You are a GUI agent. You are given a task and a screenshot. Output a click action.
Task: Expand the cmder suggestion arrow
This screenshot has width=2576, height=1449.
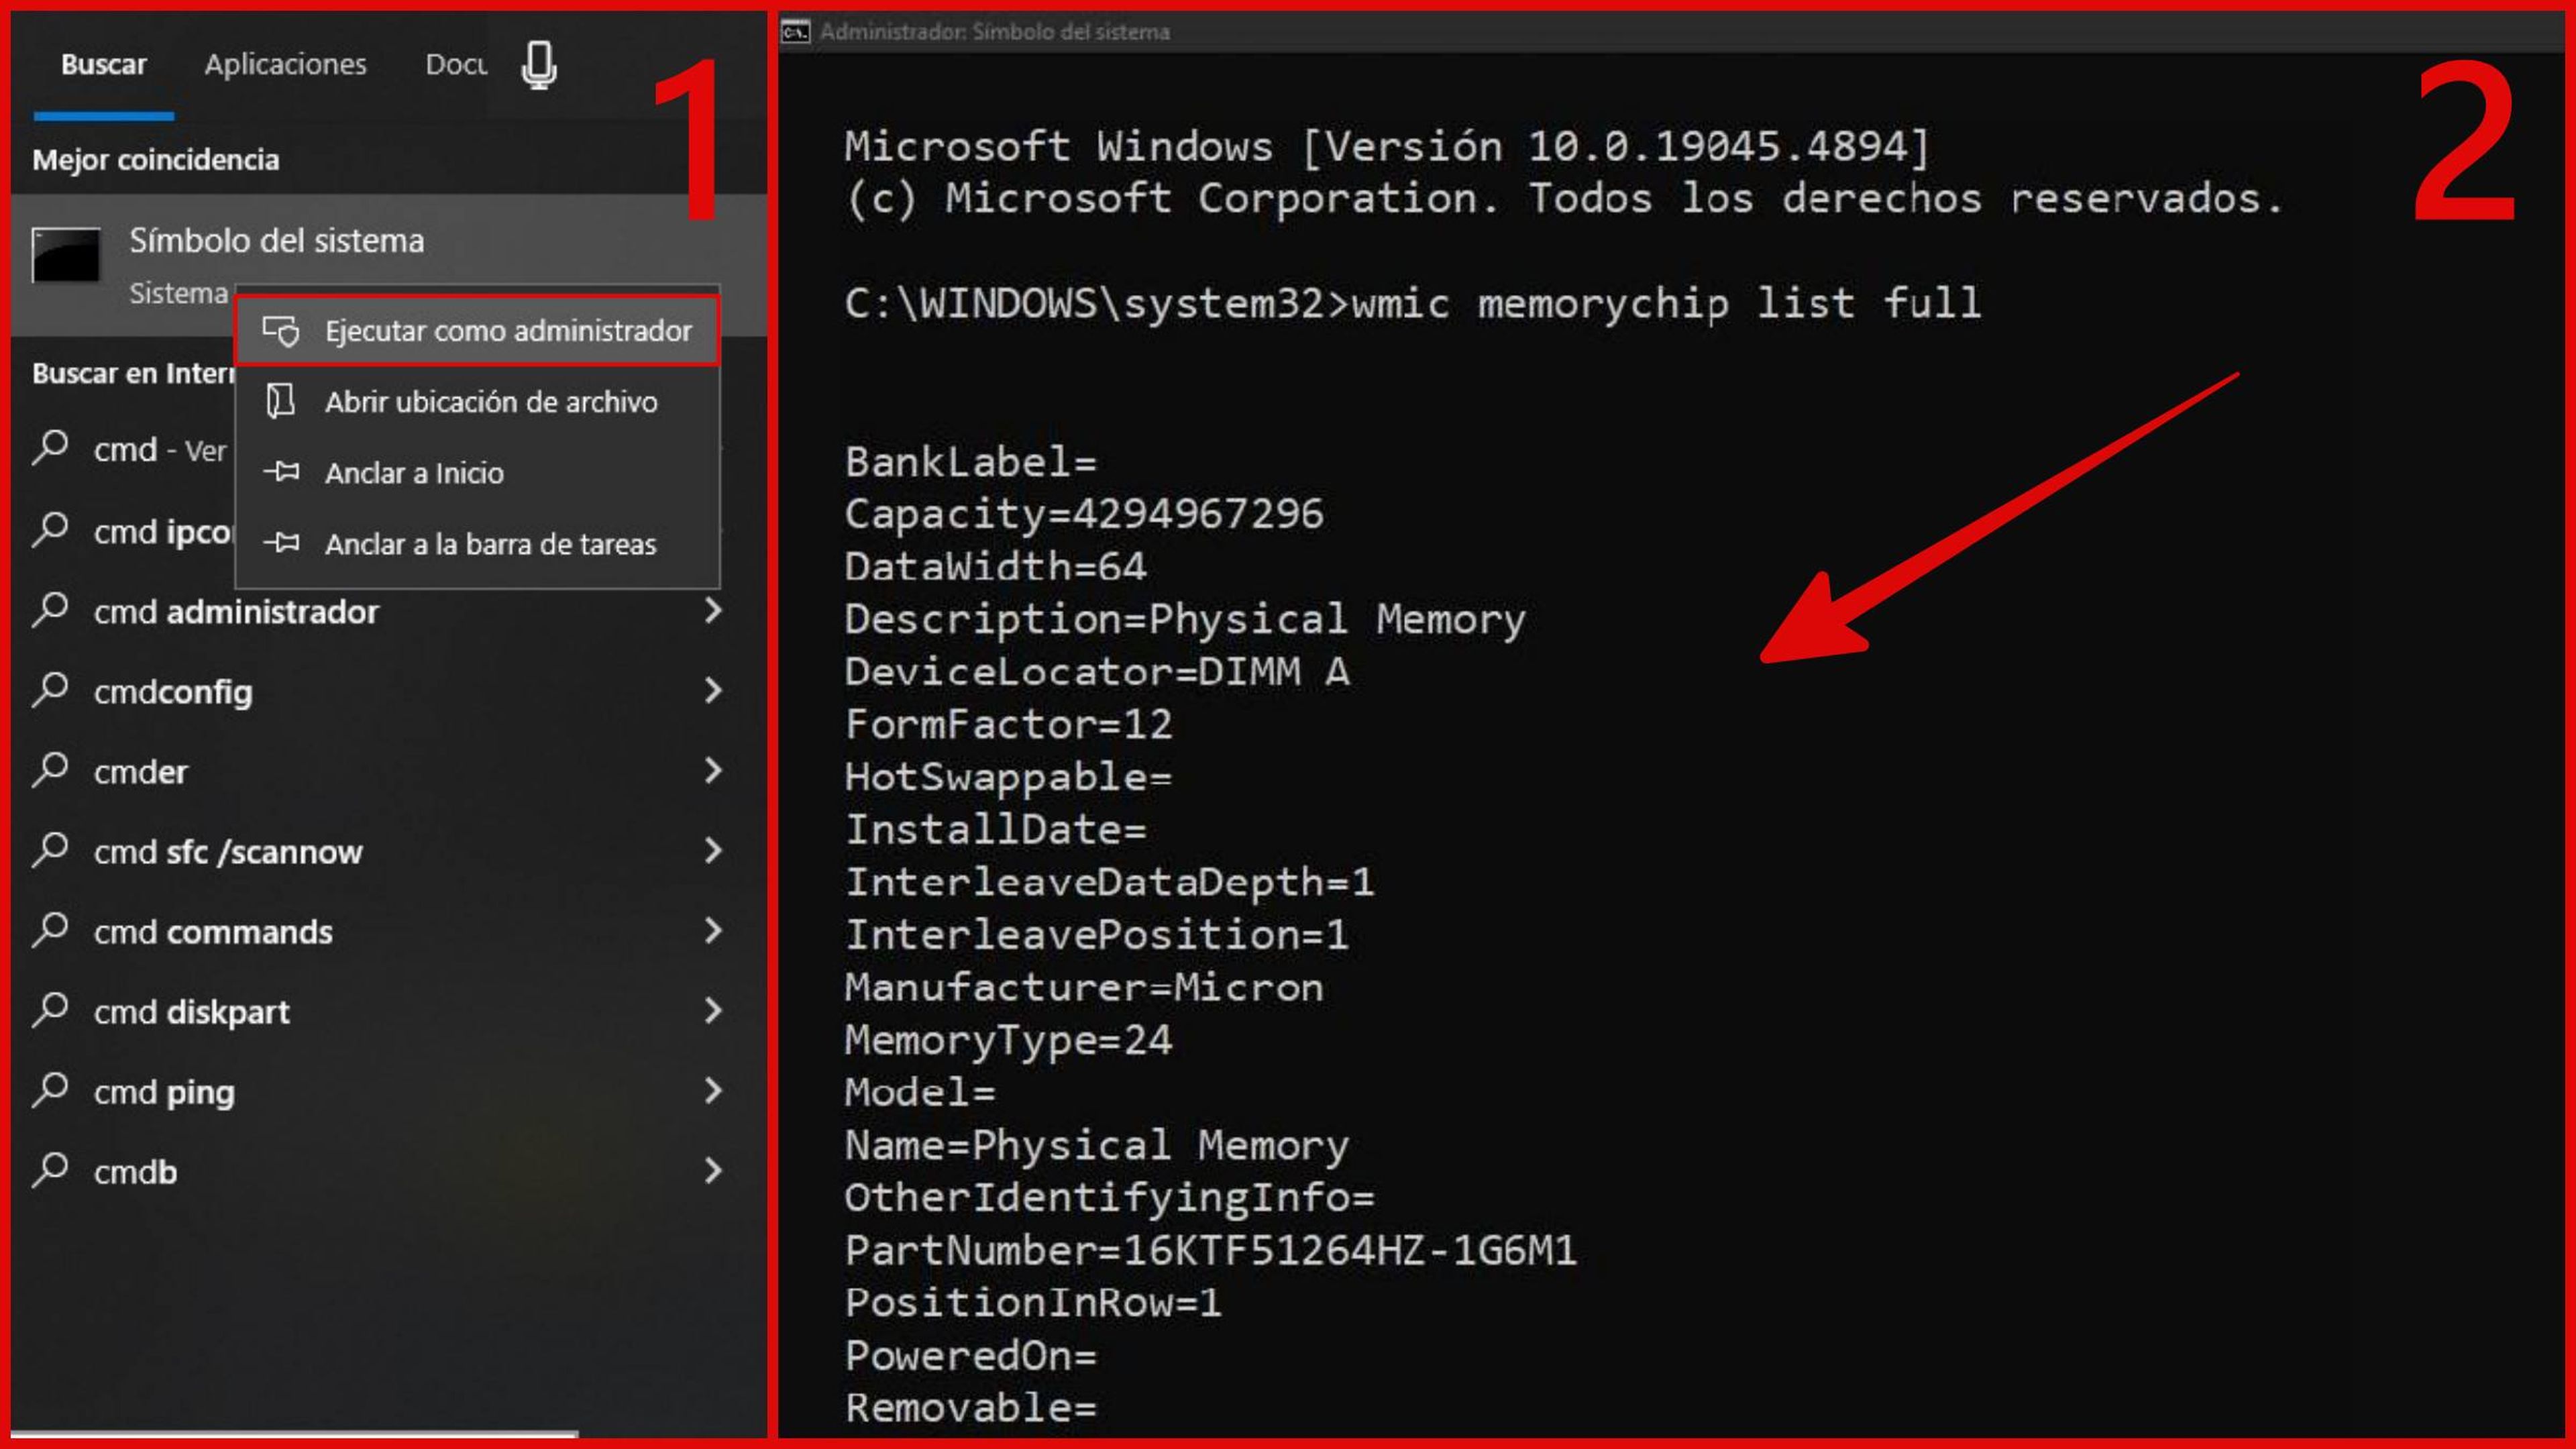[x=713, y=770]
